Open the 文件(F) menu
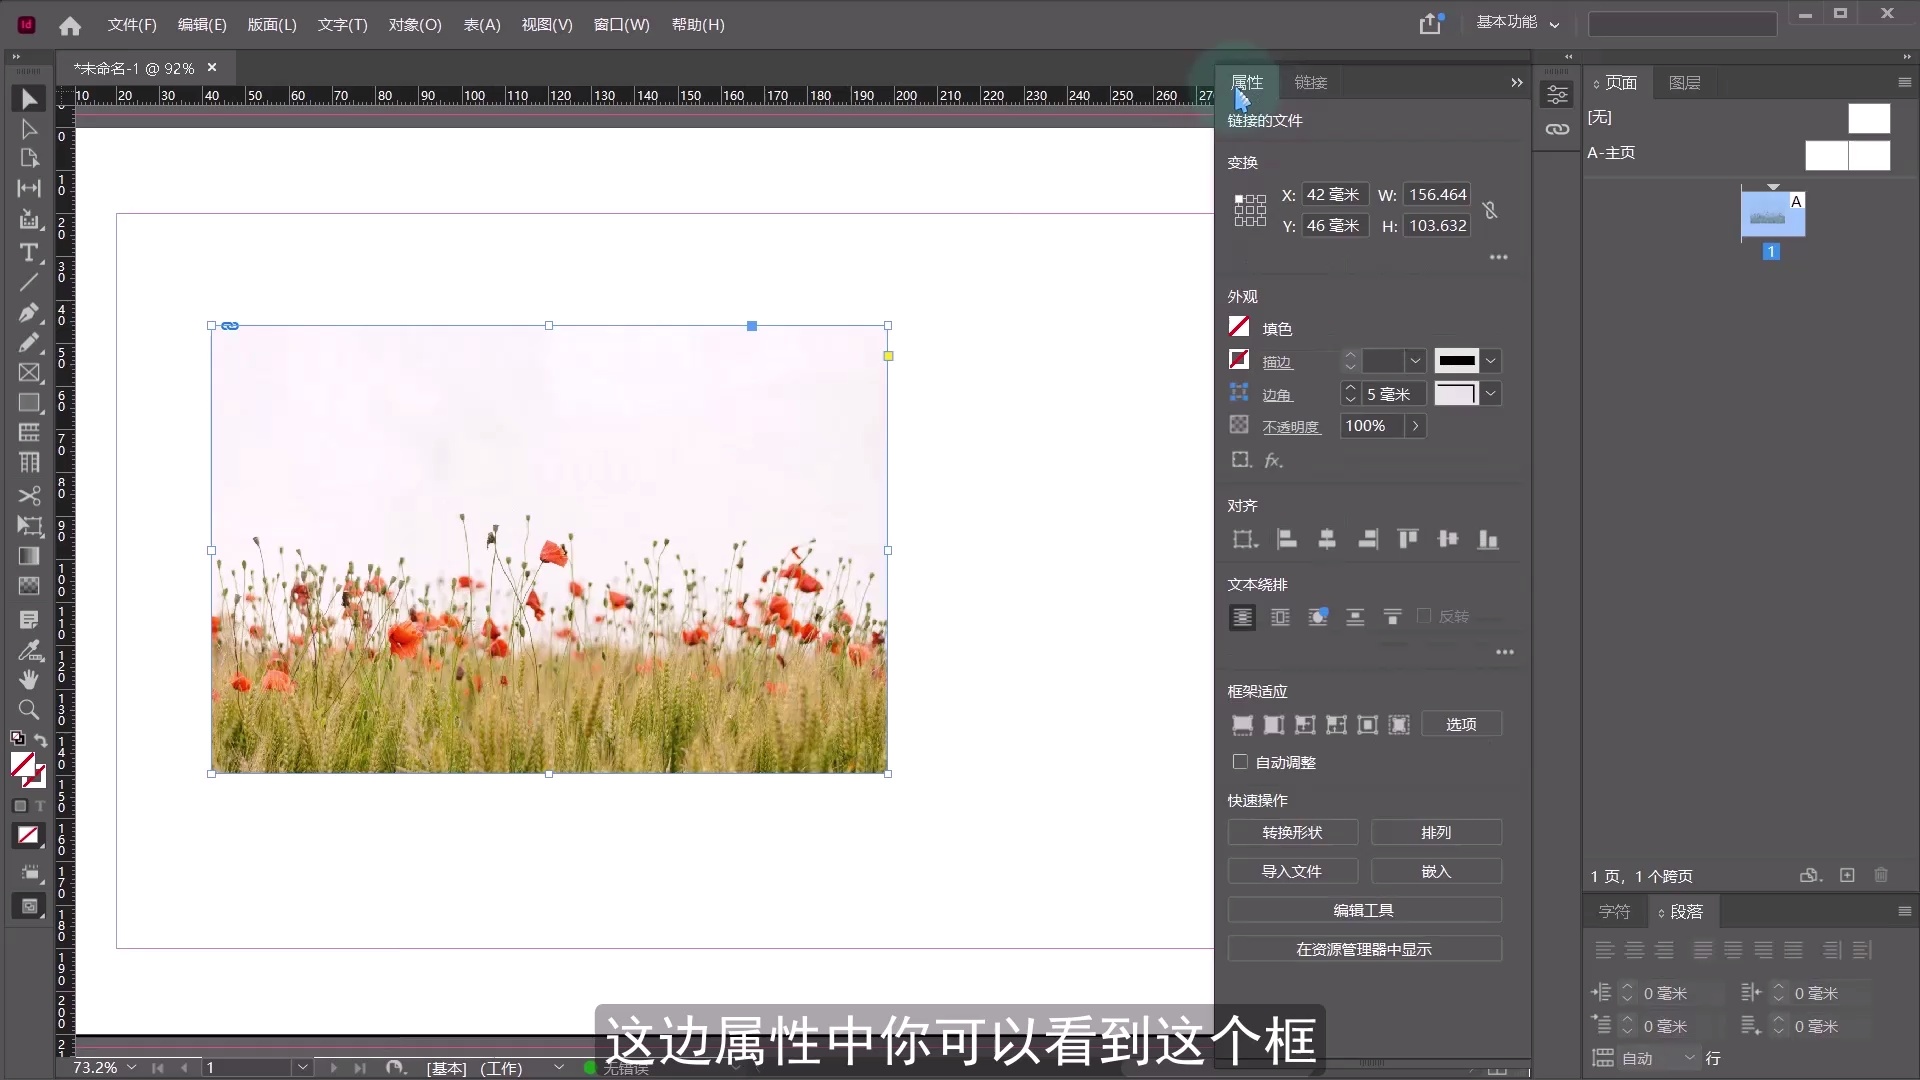1920x1080 pixels. 131,25
